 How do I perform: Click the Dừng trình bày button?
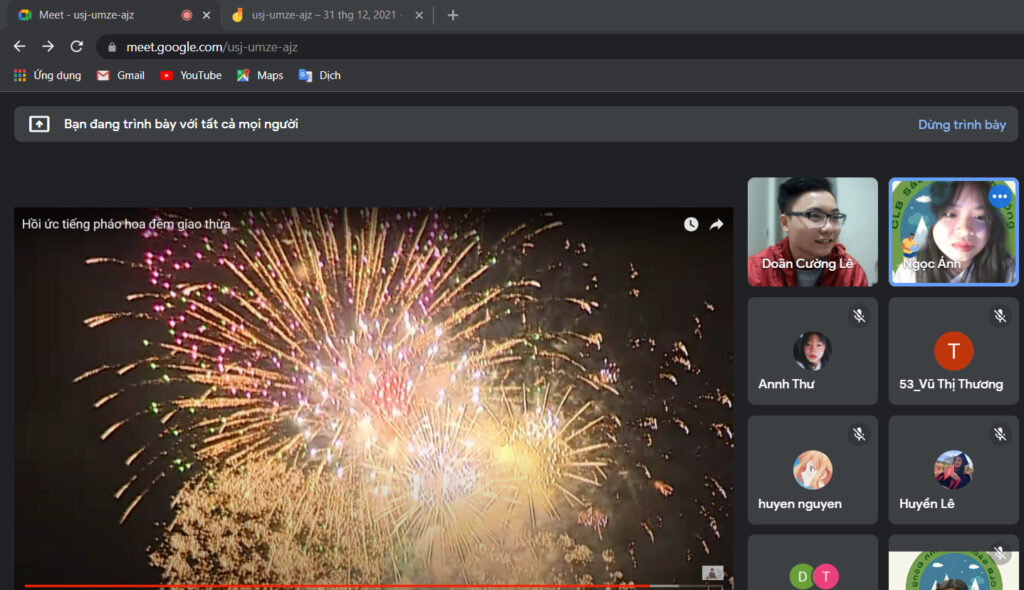click(x=961, y=124)
